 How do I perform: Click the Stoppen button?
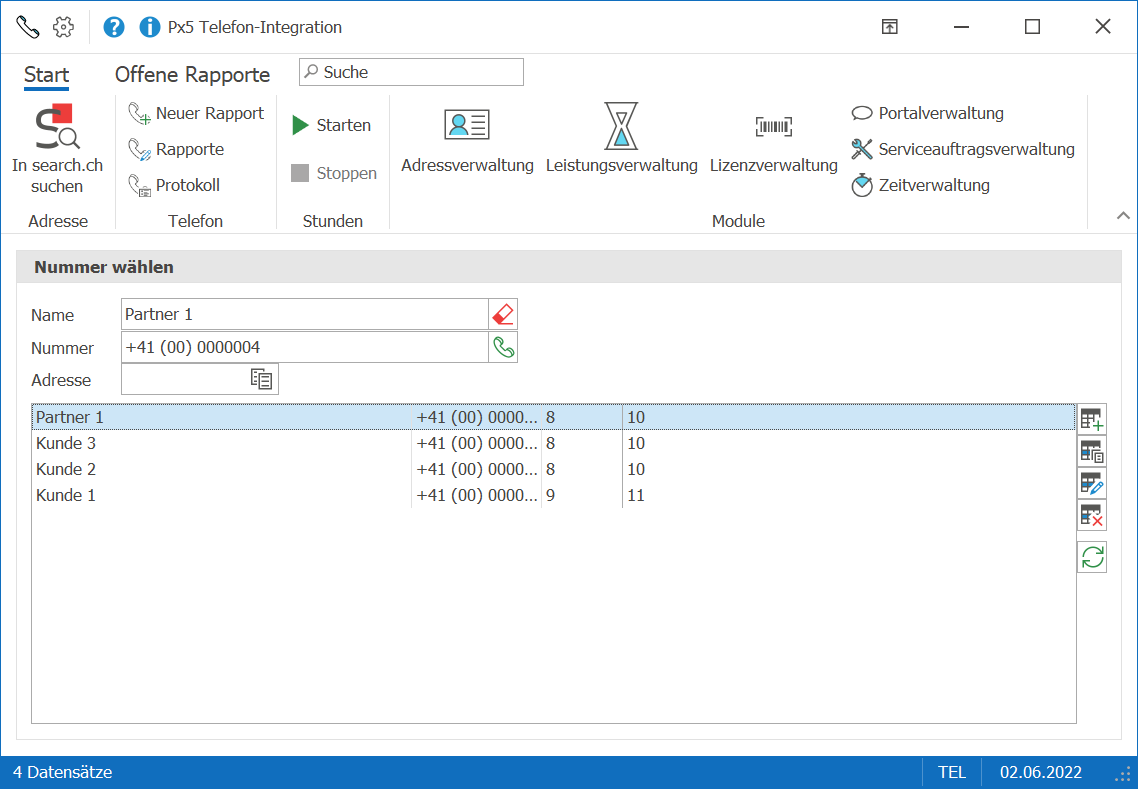334,173
